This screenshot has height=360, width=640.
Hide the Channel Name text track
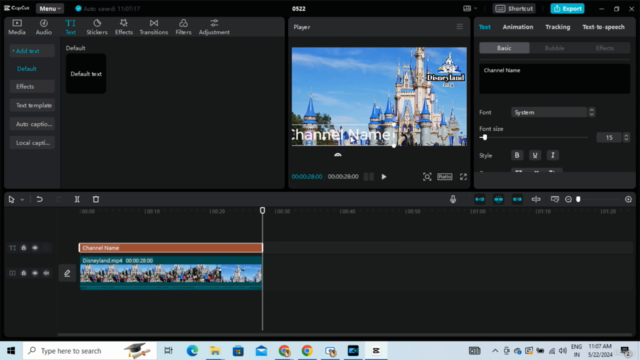tap(35, 248)
